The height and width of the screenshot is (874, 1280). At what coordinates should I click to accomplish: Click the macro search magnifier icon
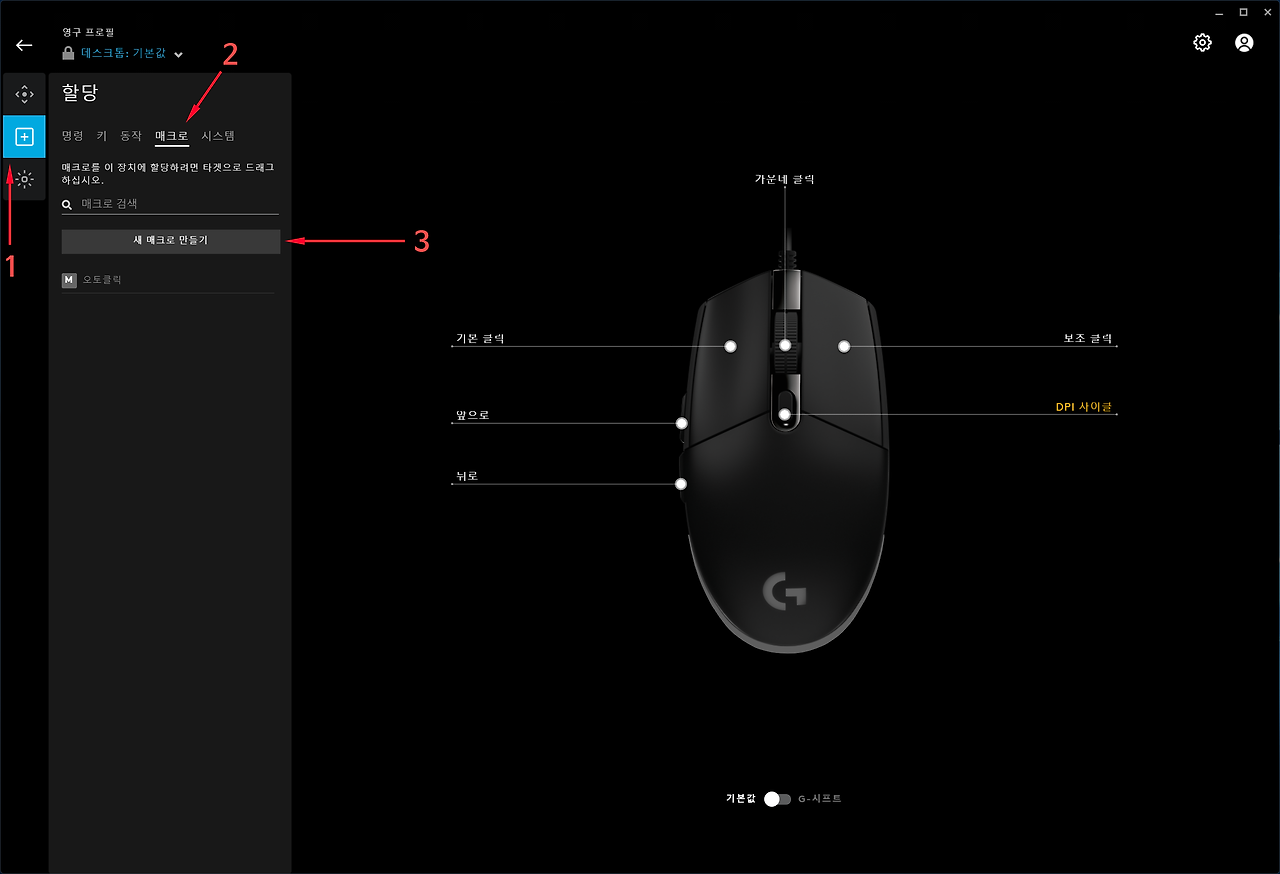(x=67, y=204)
